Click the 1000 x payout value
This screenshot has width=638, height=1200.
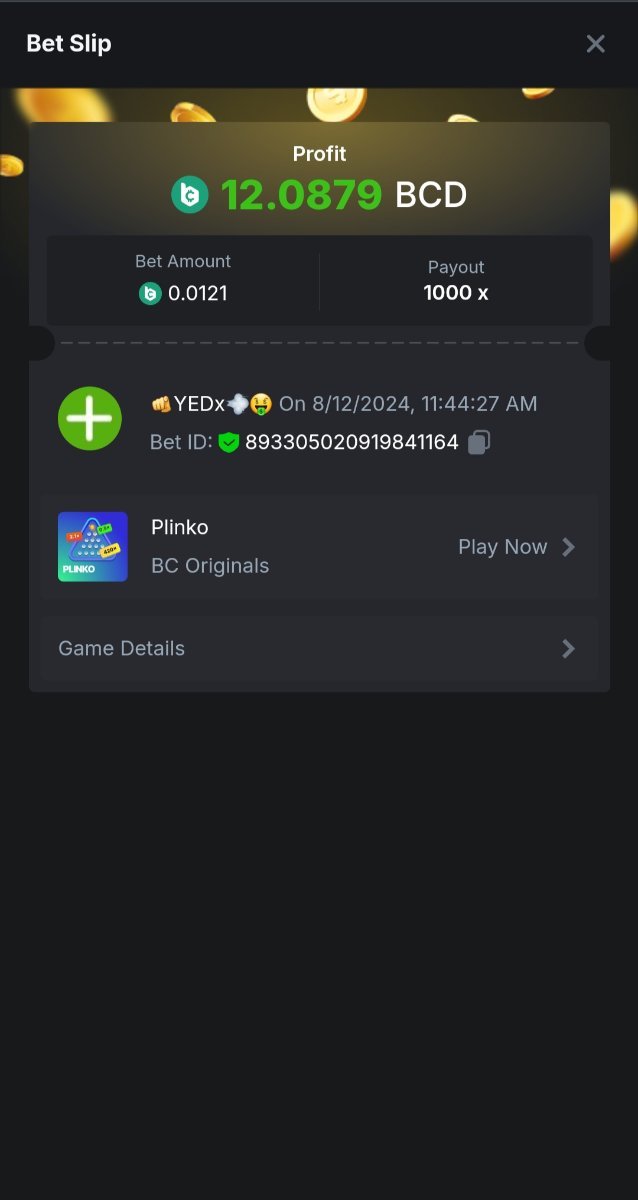[x=456, y=293]
